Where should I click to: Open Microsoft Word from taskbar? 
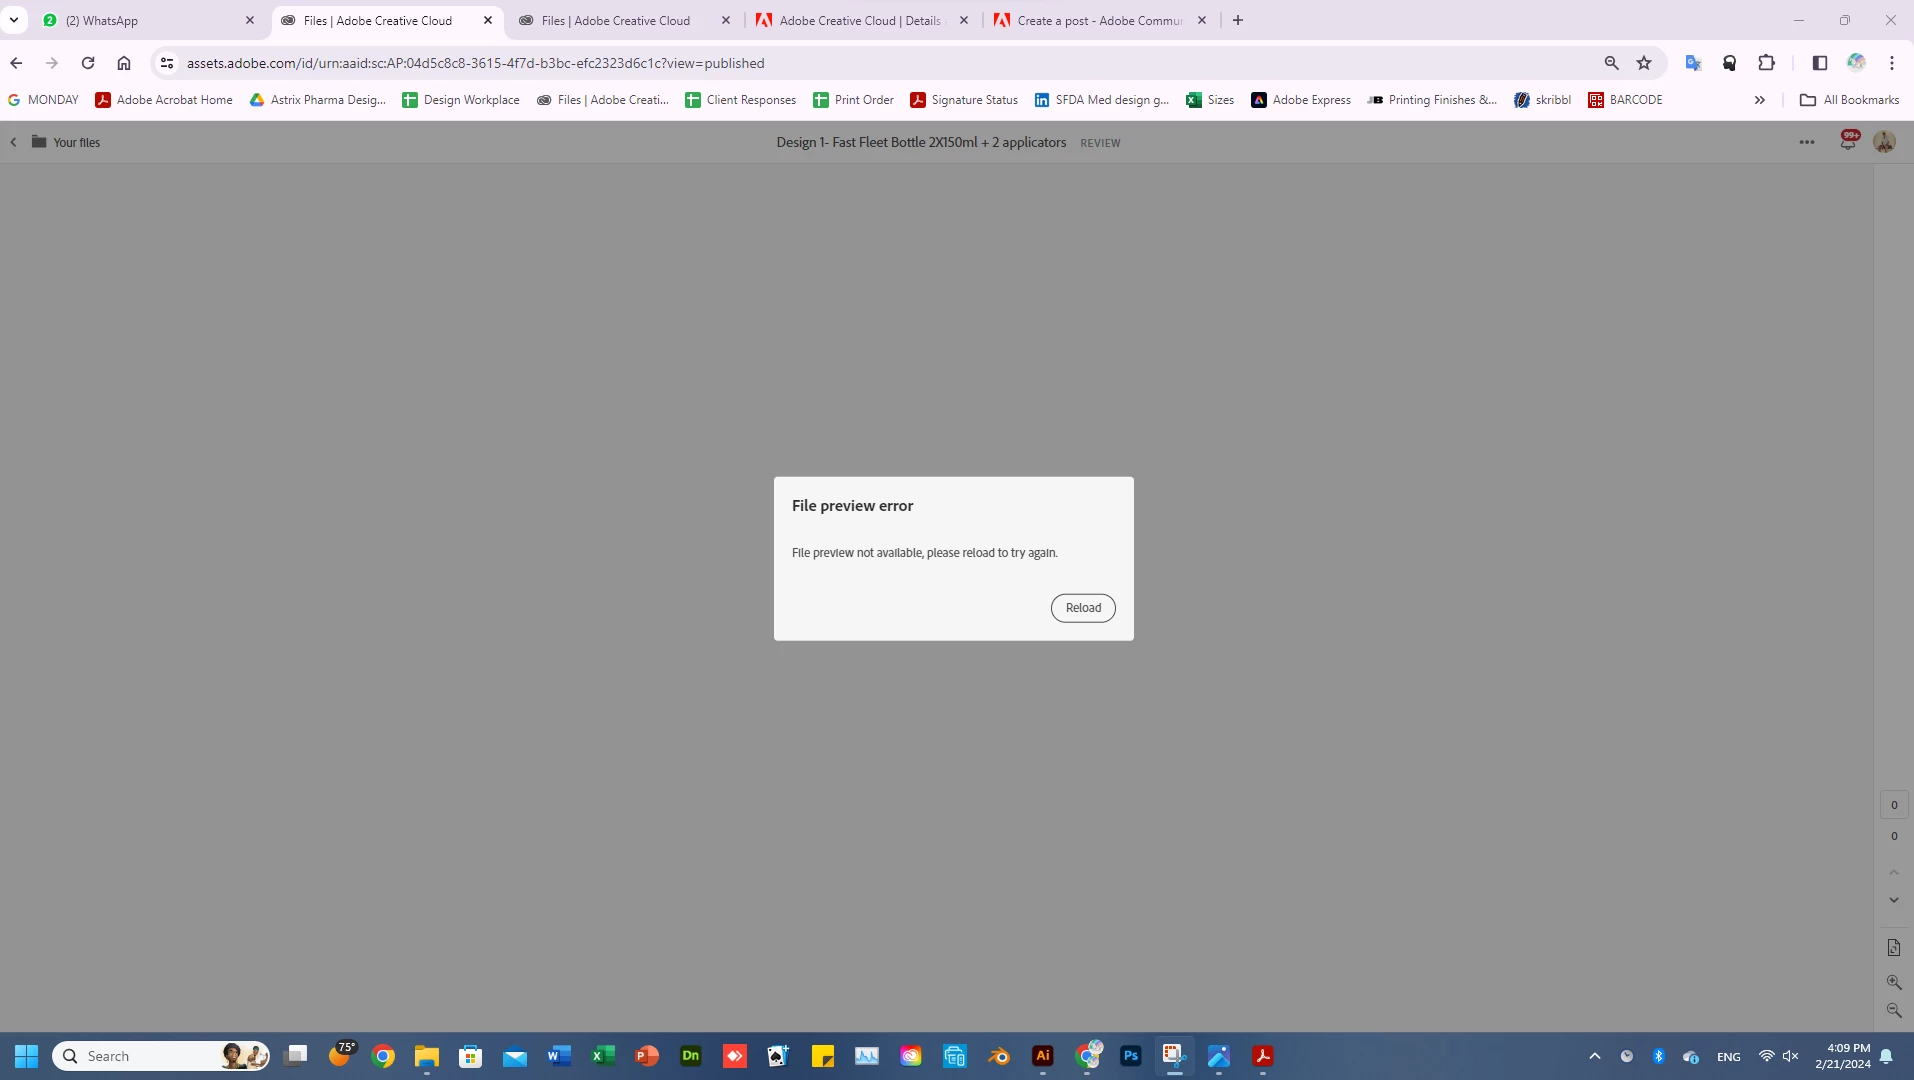point(559,1056)
